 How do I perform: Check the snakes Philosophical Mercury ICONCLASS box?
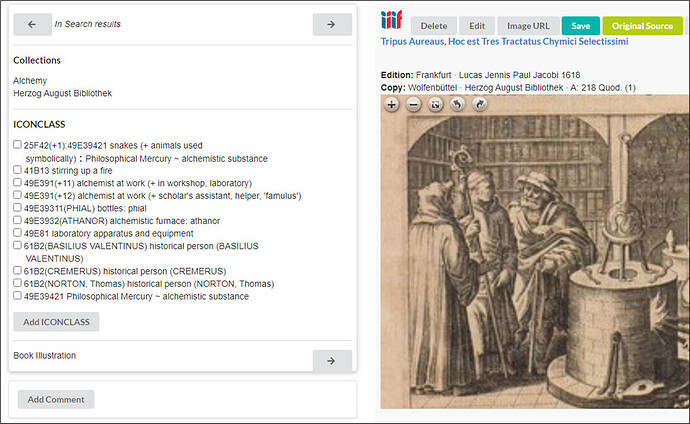[x=17, y=144]
